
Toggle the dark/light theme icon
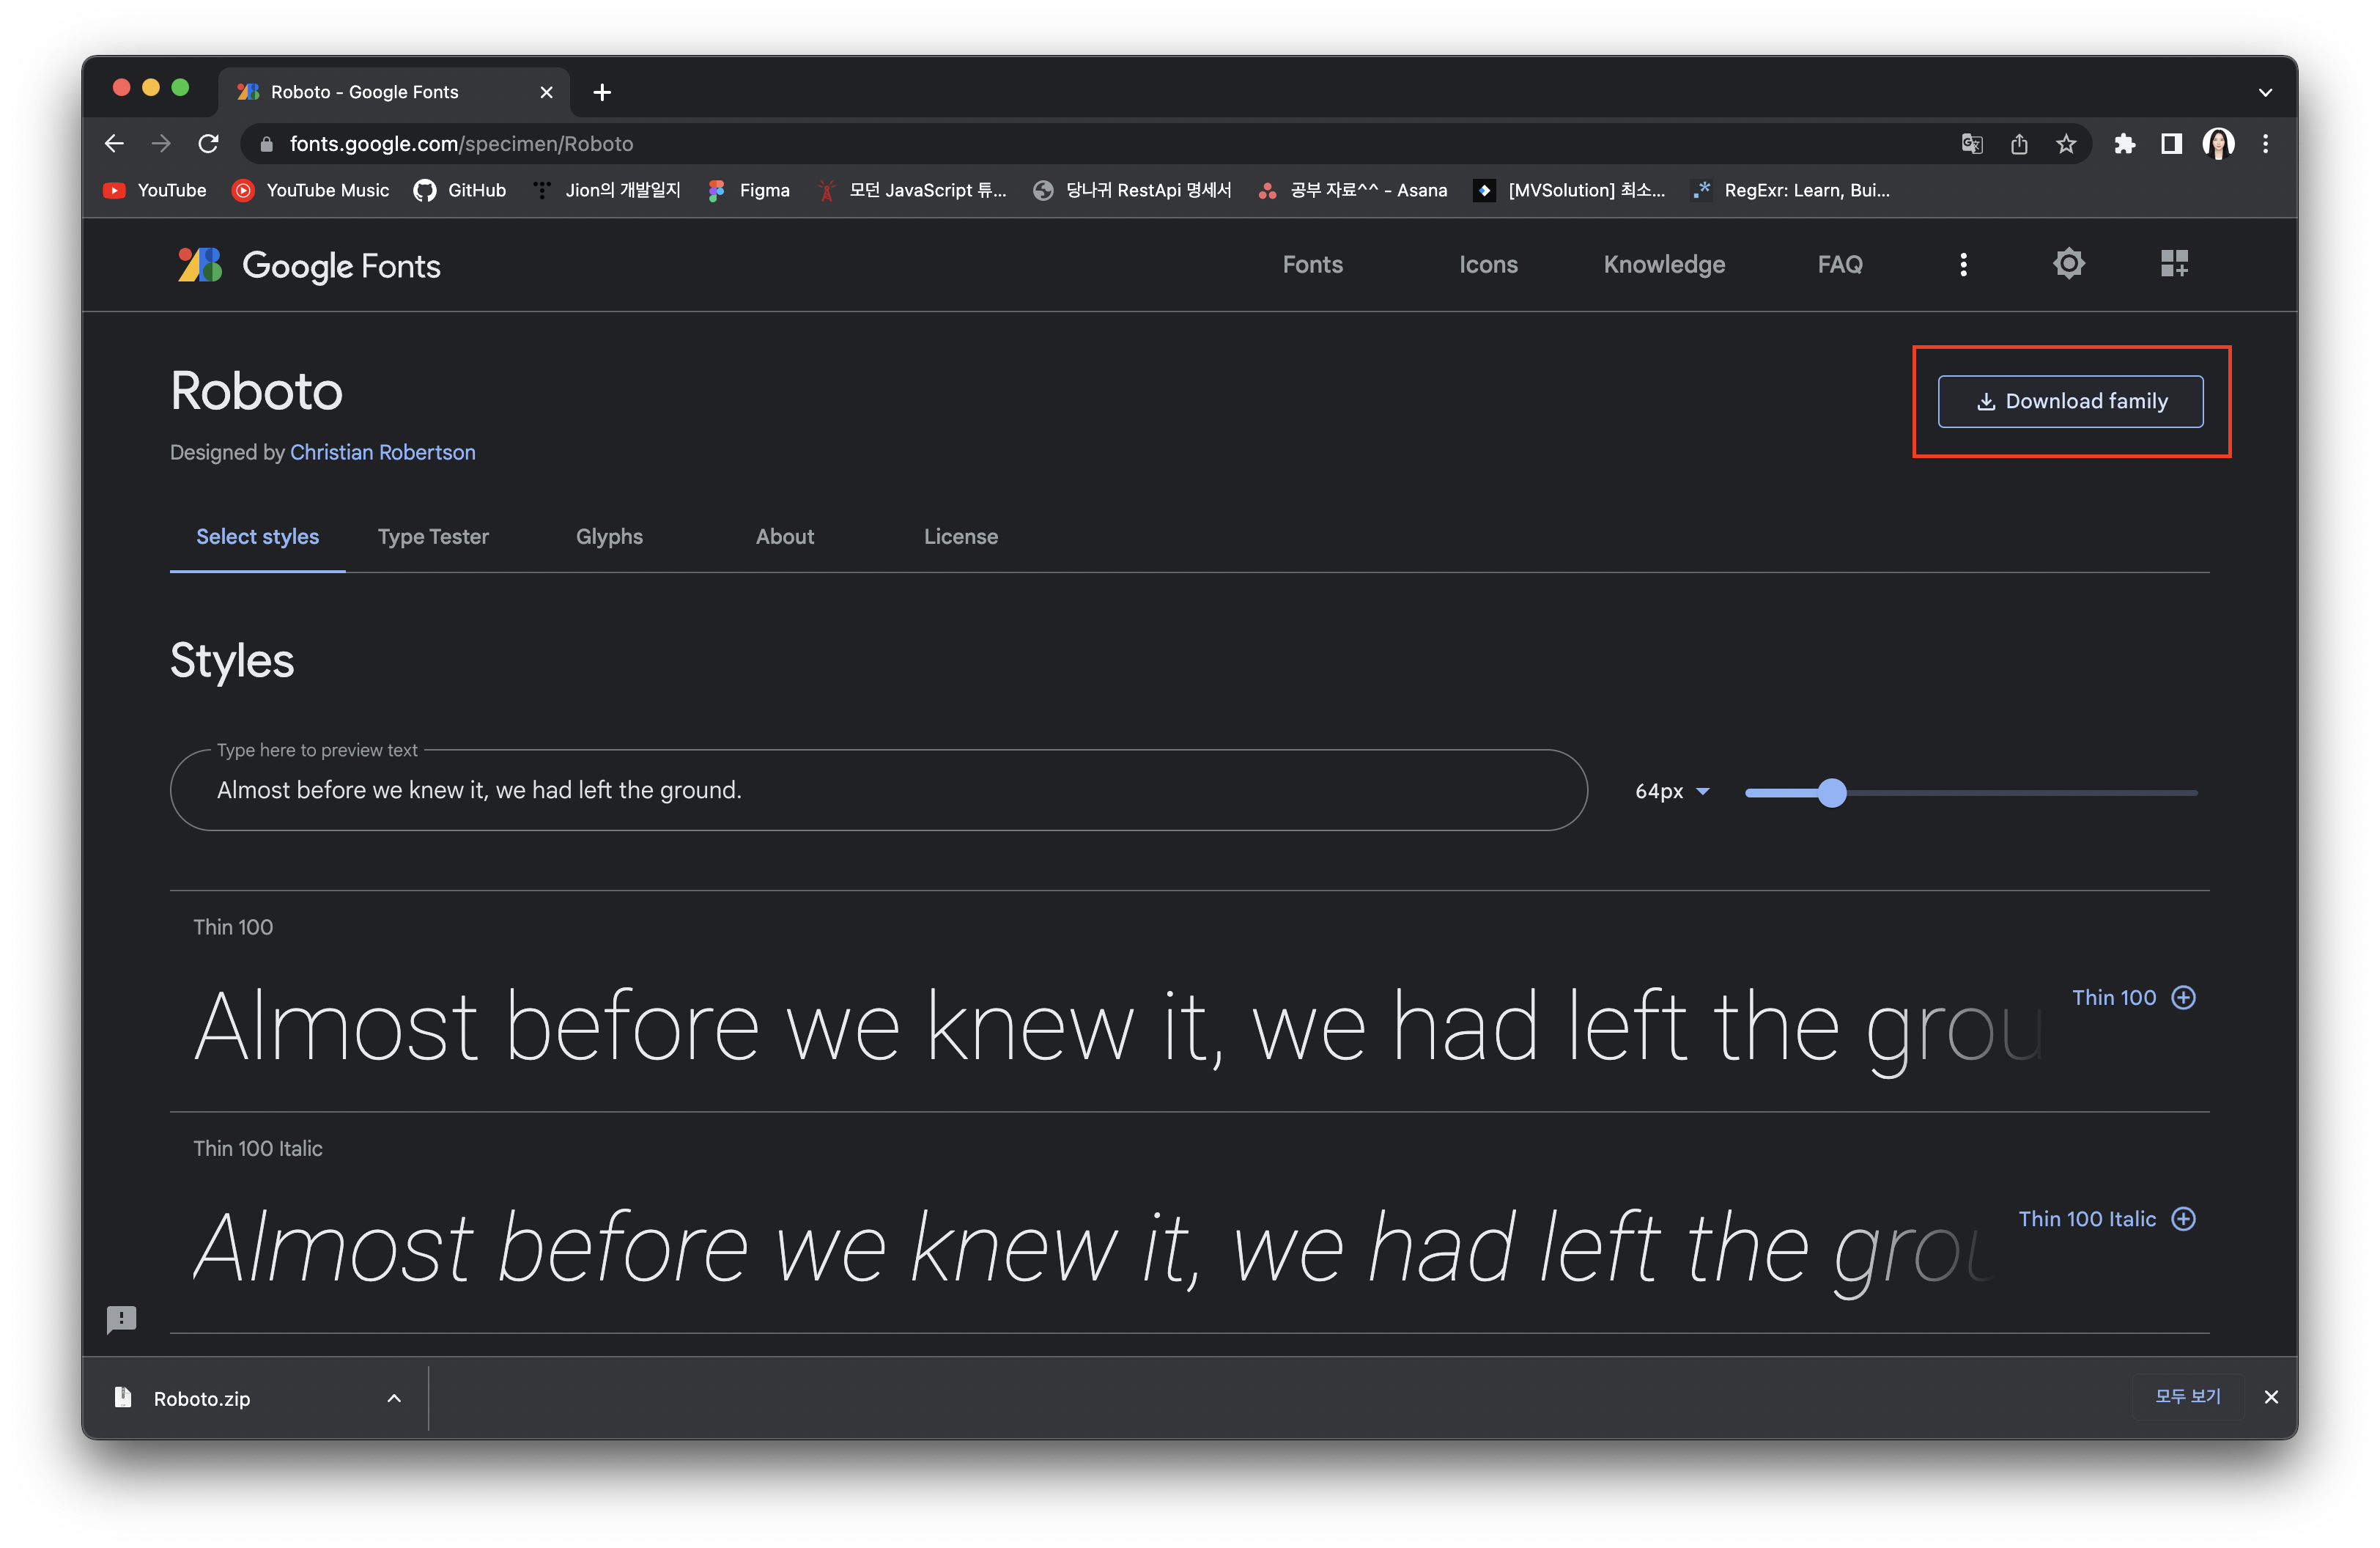[x=2068, y=264]
